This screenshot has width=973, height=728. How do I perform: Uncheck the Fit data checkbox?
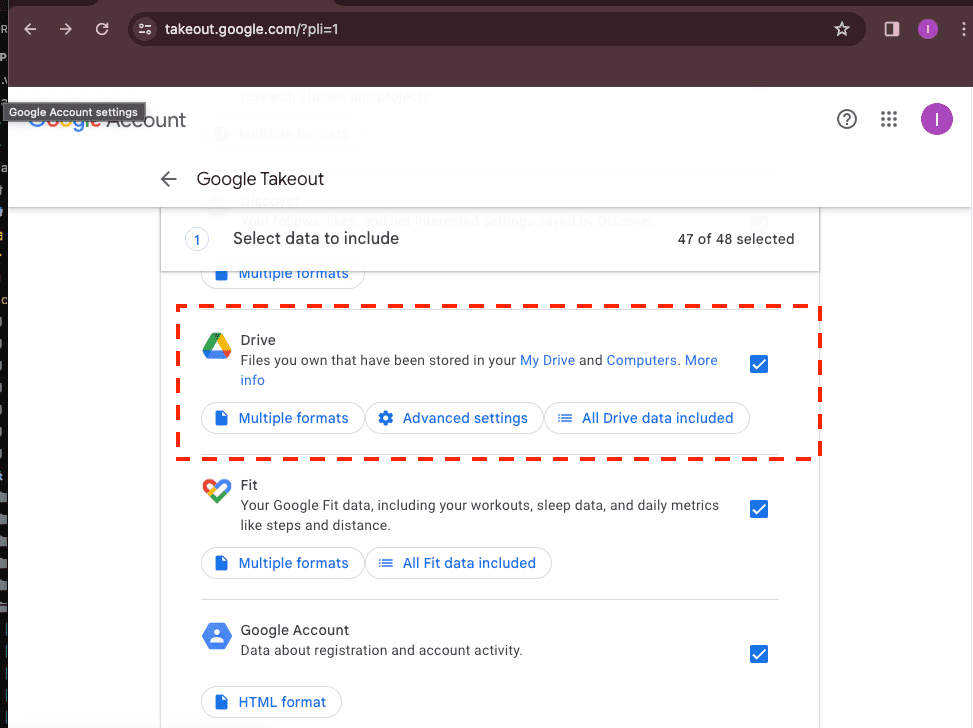[x=758, y=509]
